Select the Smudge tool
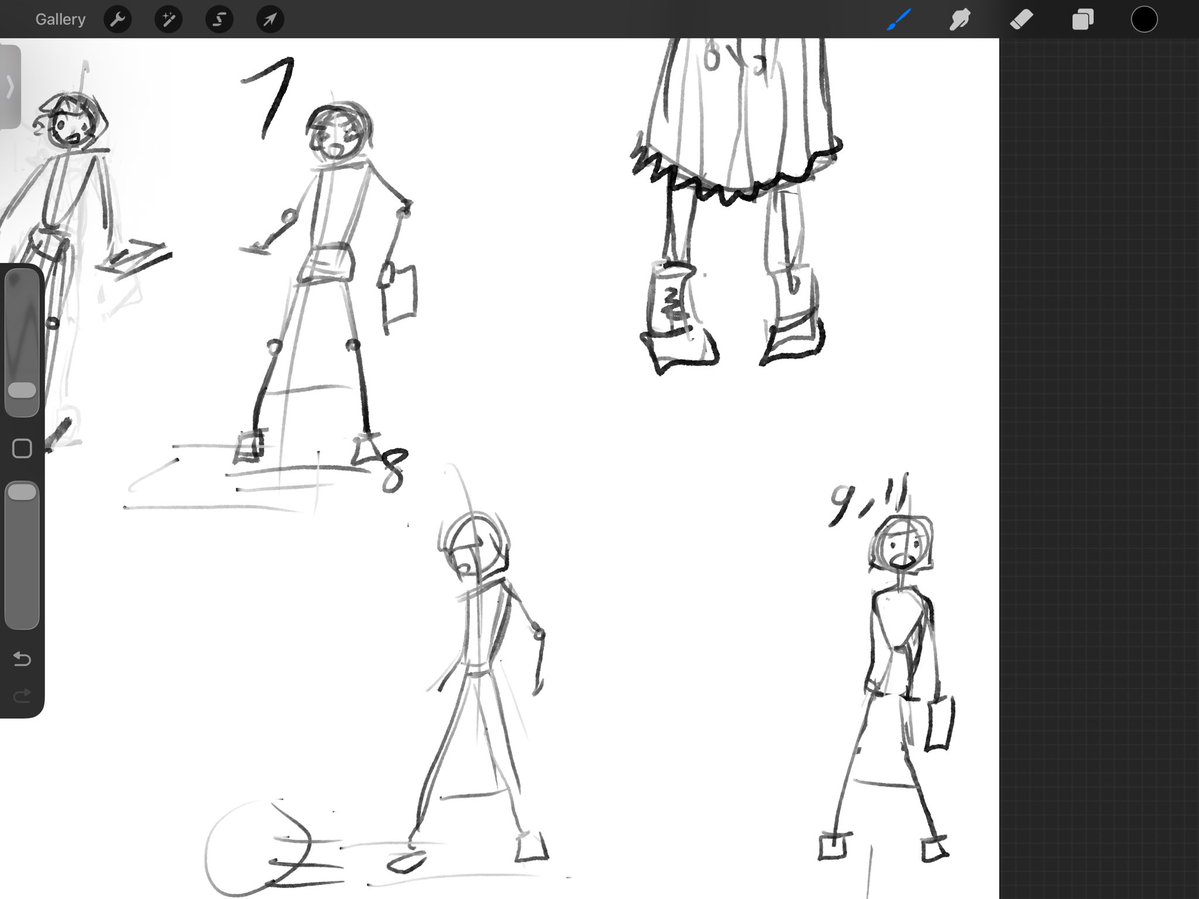Screen dimensions: 1199x899 coord(960,19)
